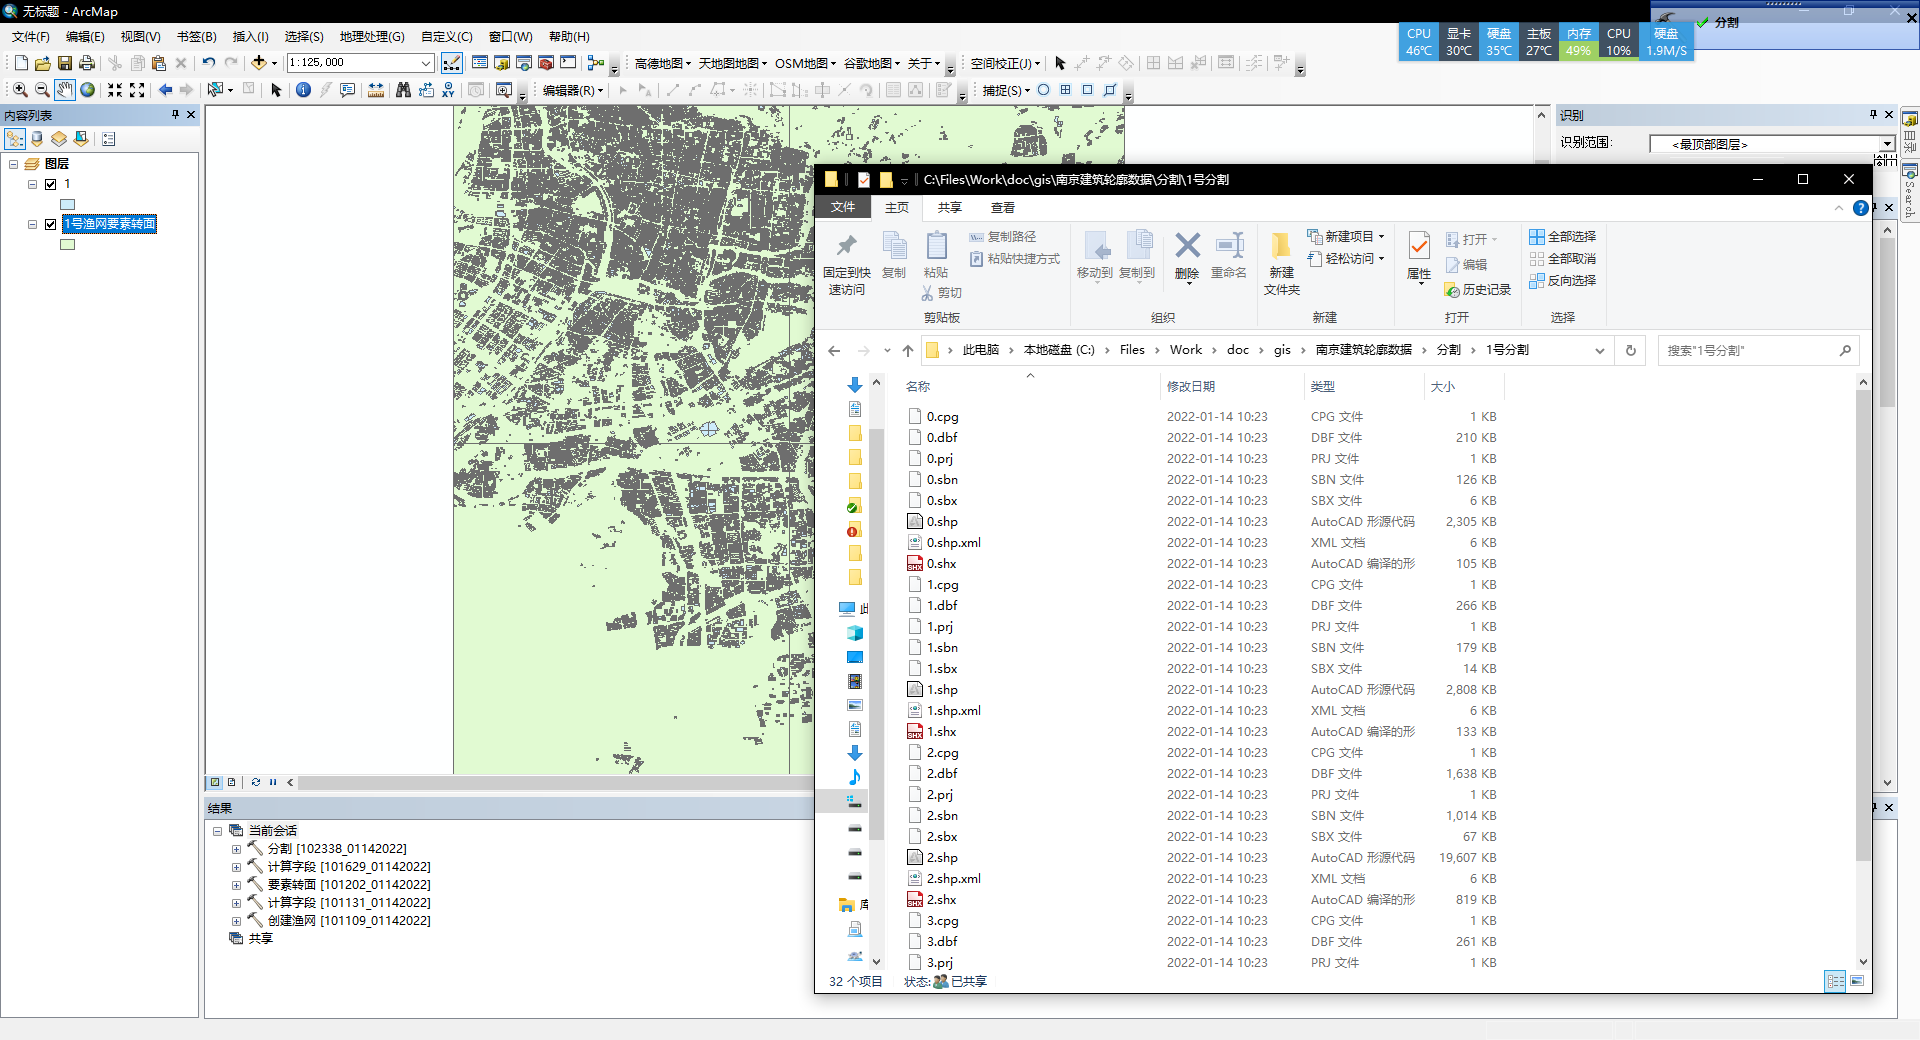Screen dimensions: 1920x1040
Task: Navigate to 南京建筑轮廓数据 in address bar
Action: 1364,350
